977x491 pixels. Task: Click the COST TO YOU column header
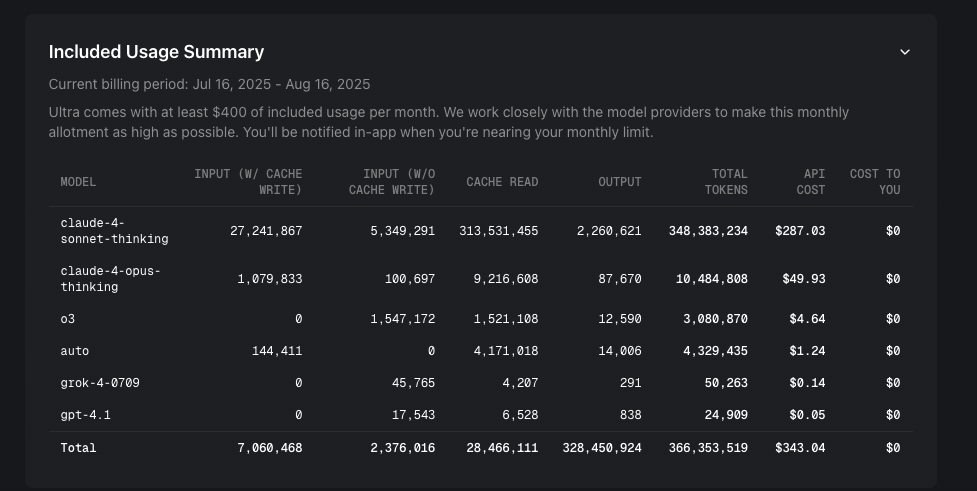click(875, 182)
